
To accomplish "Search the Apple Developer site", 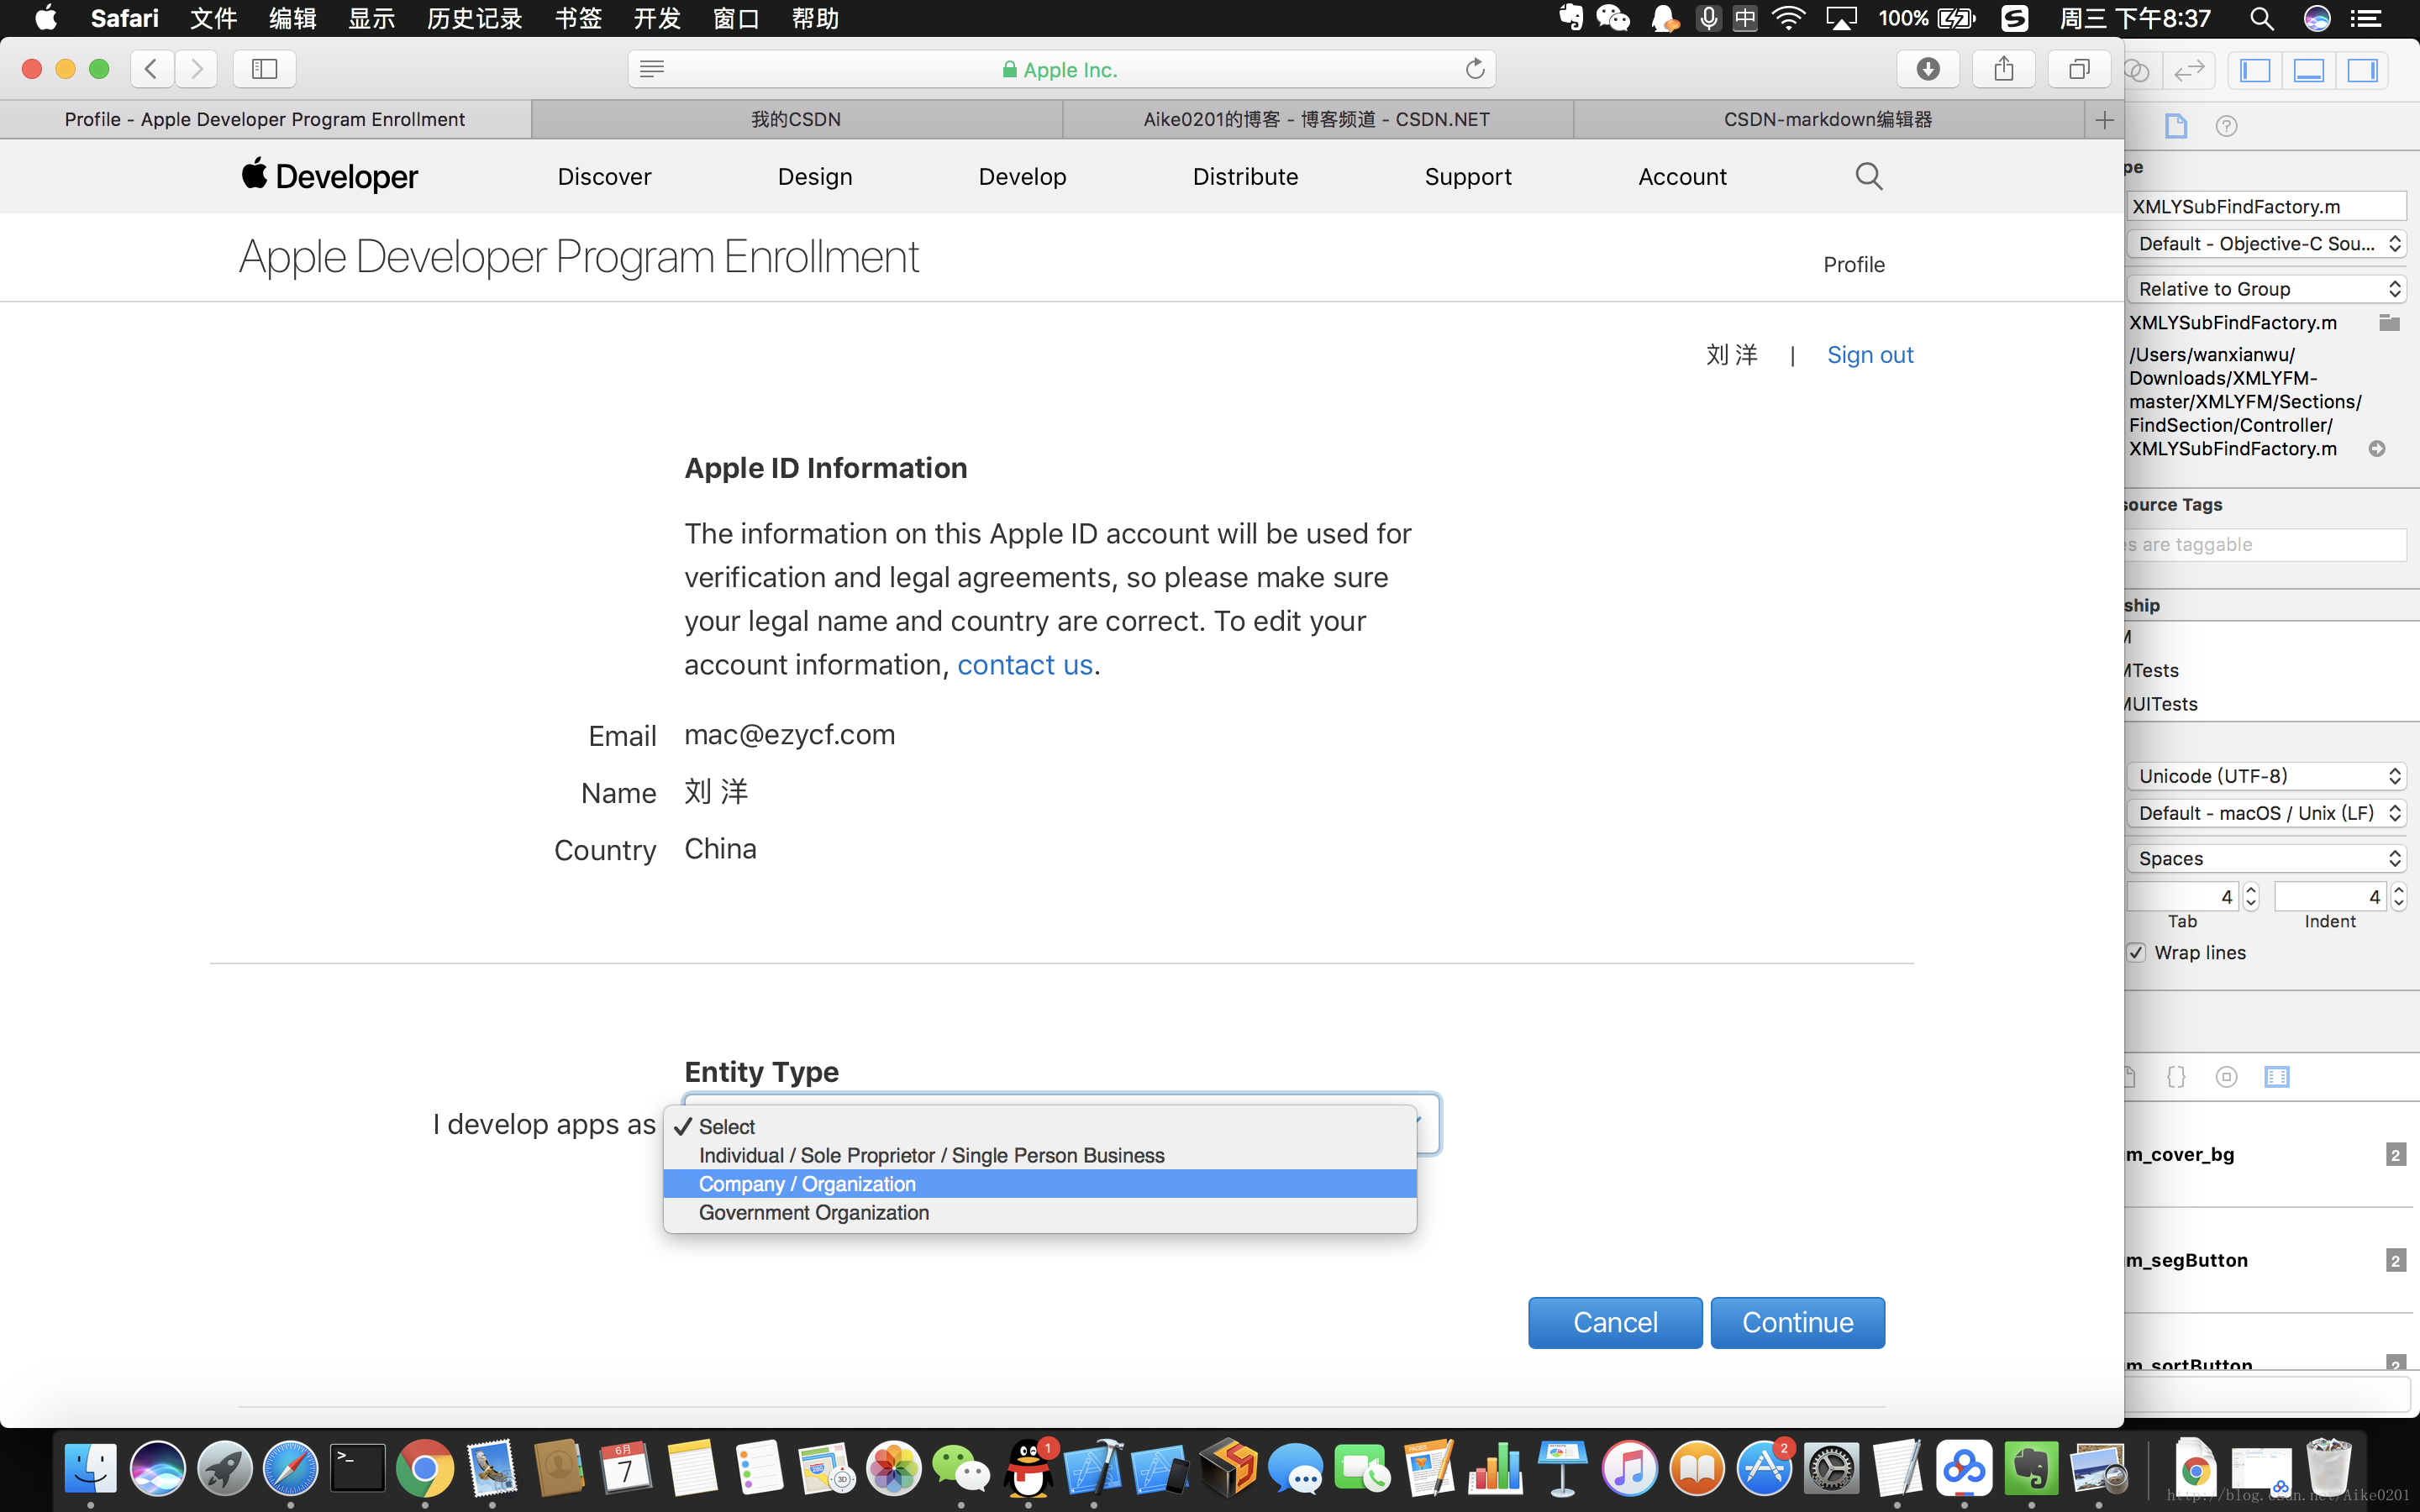I will click(x=1868, y=176).
